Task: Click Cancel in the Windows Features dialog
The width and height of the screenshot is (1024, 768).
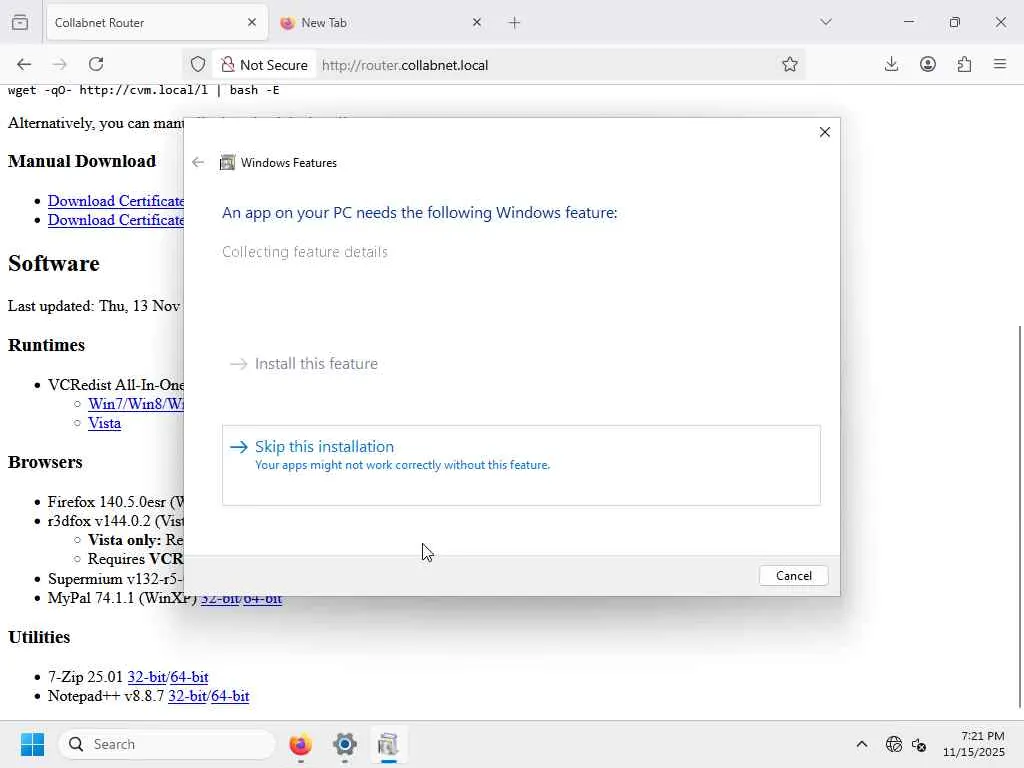Action: (793, 575)
